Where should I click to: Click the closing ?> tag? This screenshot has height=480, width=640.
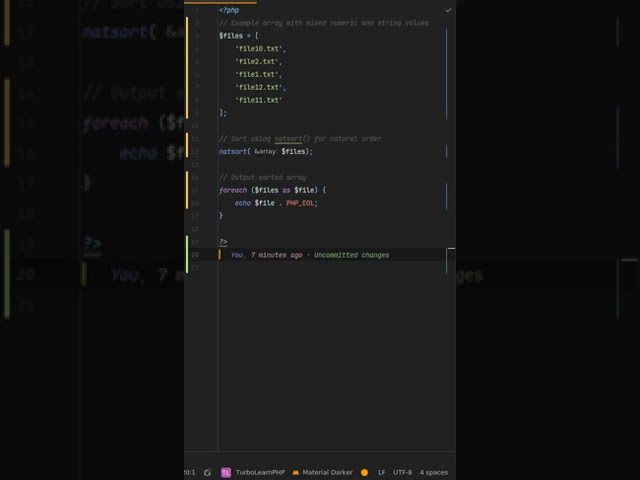tap(223, 242)
